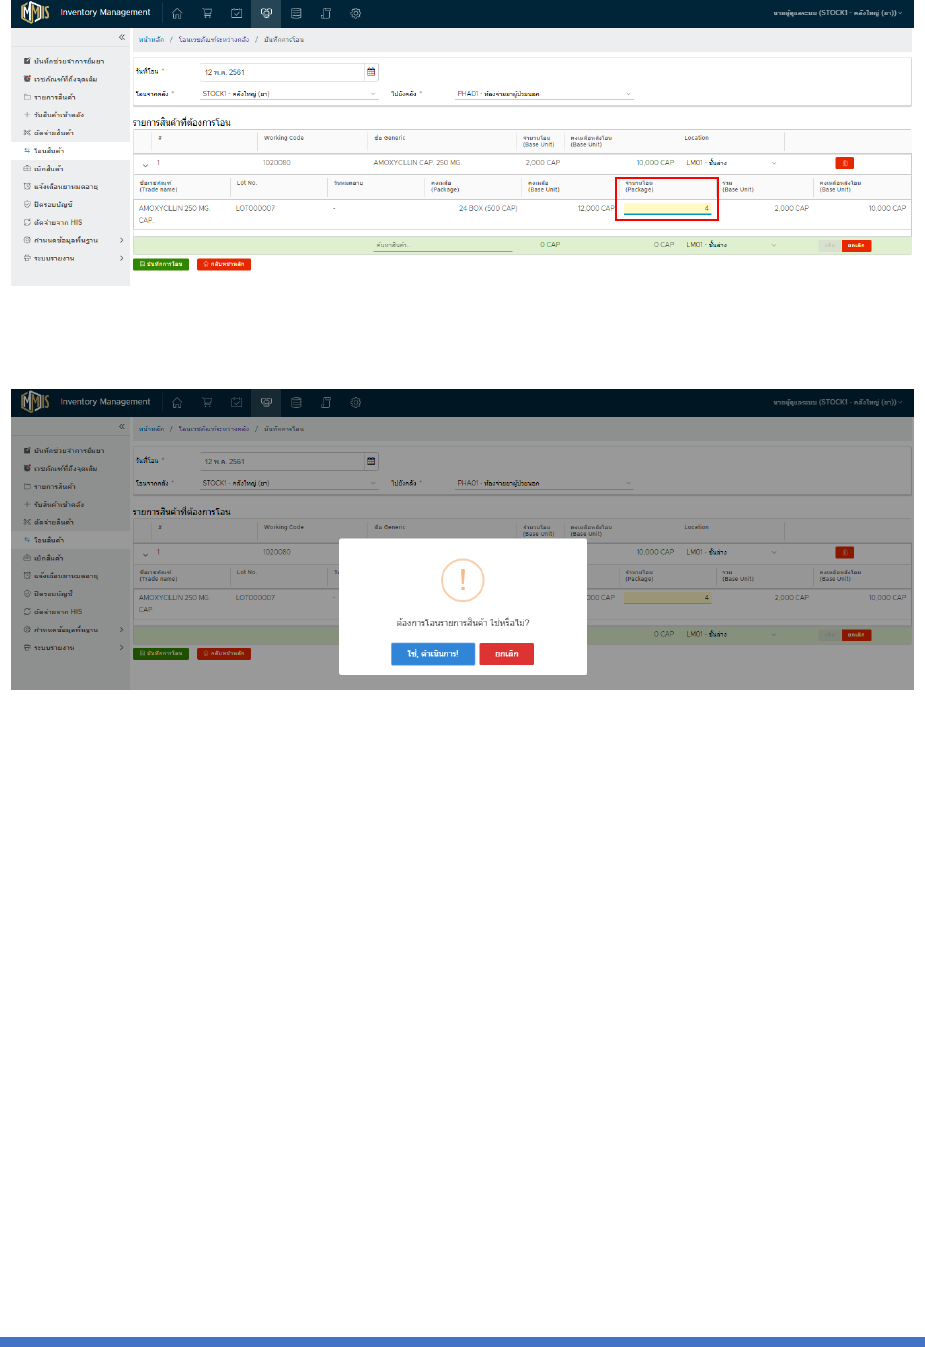This screenshot has width=925, height=1347.
Task: Open the settings gear in upper screenshot navbar
Action: (356, 13)
